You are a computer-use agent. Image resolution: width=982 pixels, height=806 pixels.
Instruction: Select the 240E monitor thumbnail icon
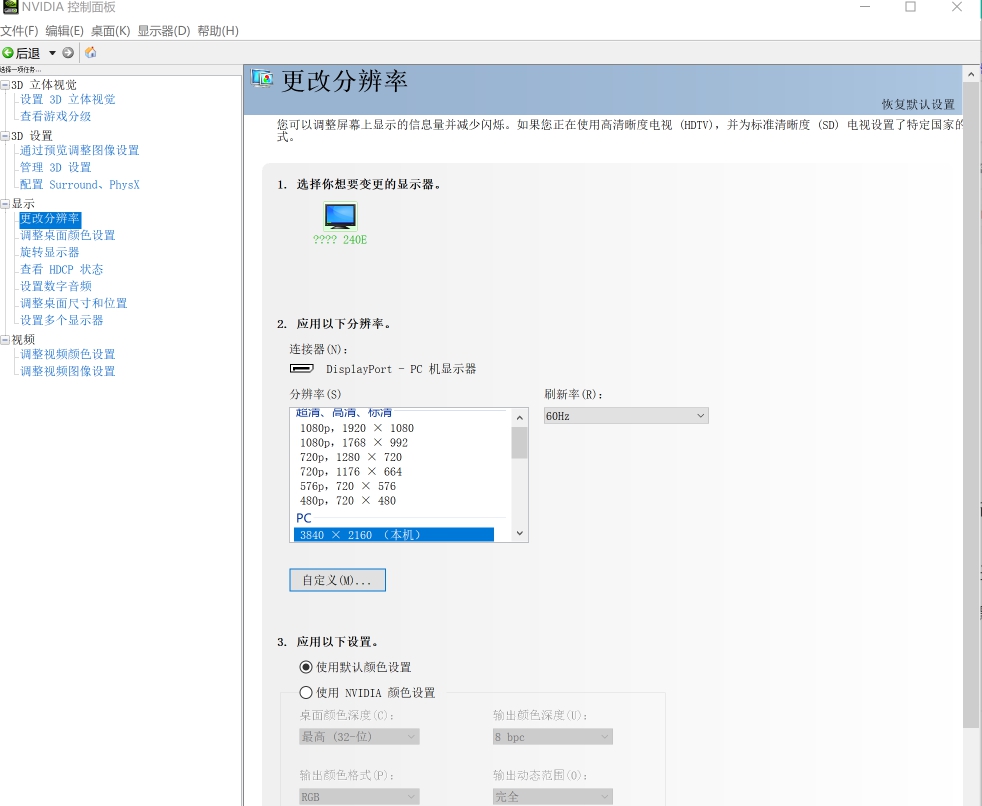point(339,214)
